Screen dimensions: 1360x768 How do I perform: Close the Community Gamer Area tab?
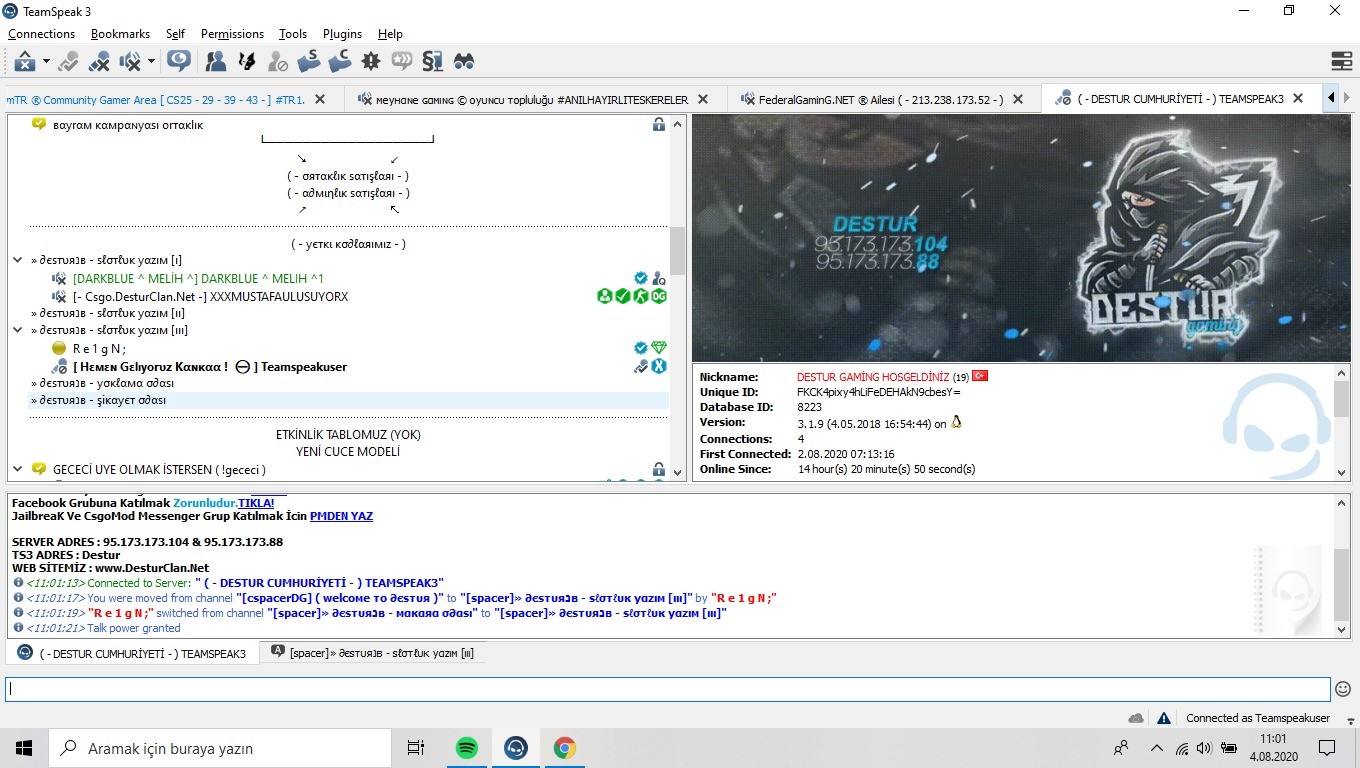click(320, 99)
